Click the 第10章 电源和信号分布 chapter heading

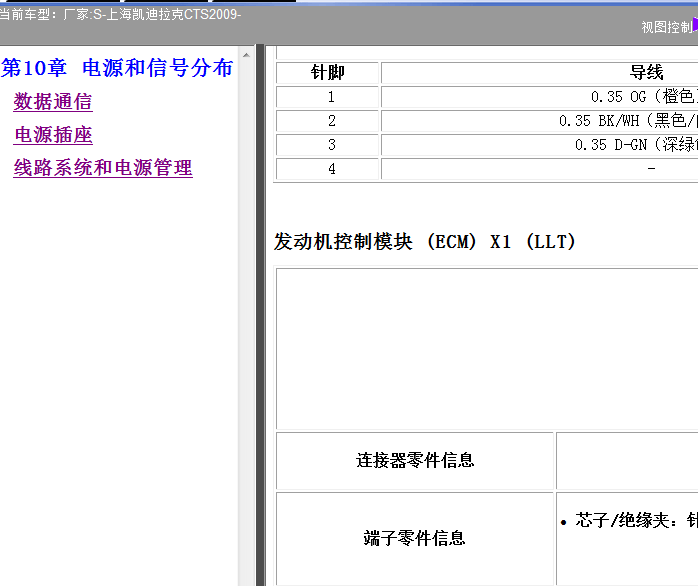(117, 68)
